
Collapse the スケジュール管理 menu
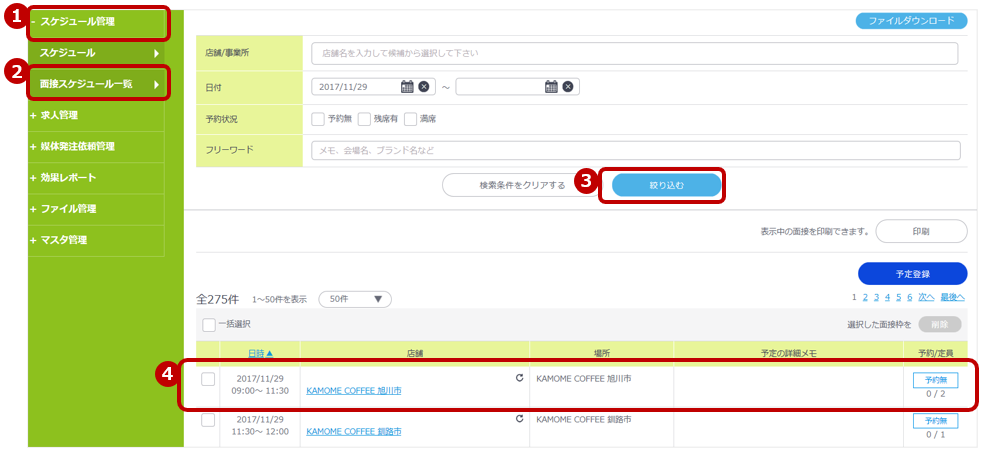(77, 21)
